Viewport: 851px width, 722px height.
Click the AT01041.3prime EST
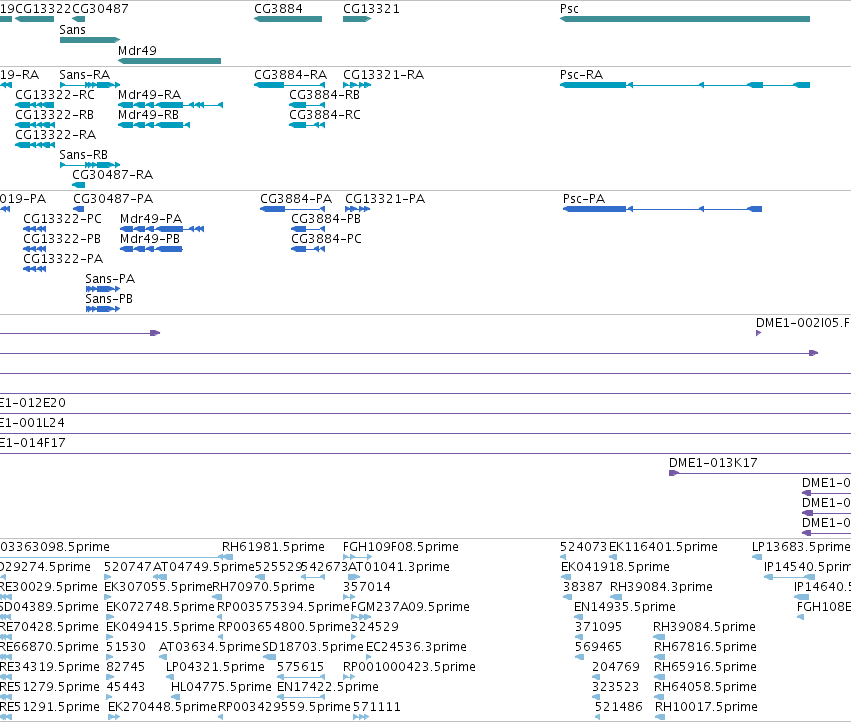coord(353,577)
